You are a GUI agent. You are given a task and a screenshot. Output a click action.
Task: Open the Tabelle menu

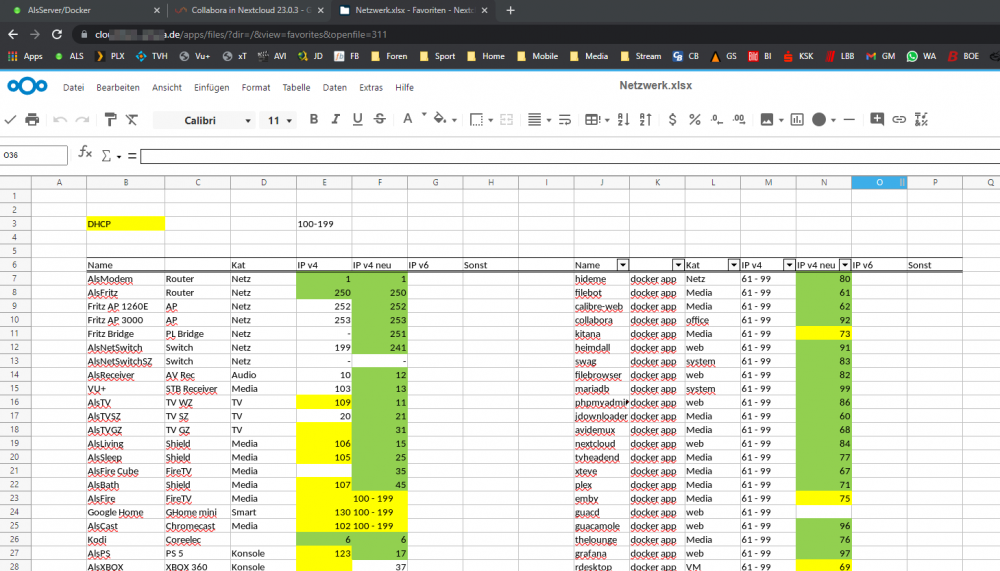[297, 87]
